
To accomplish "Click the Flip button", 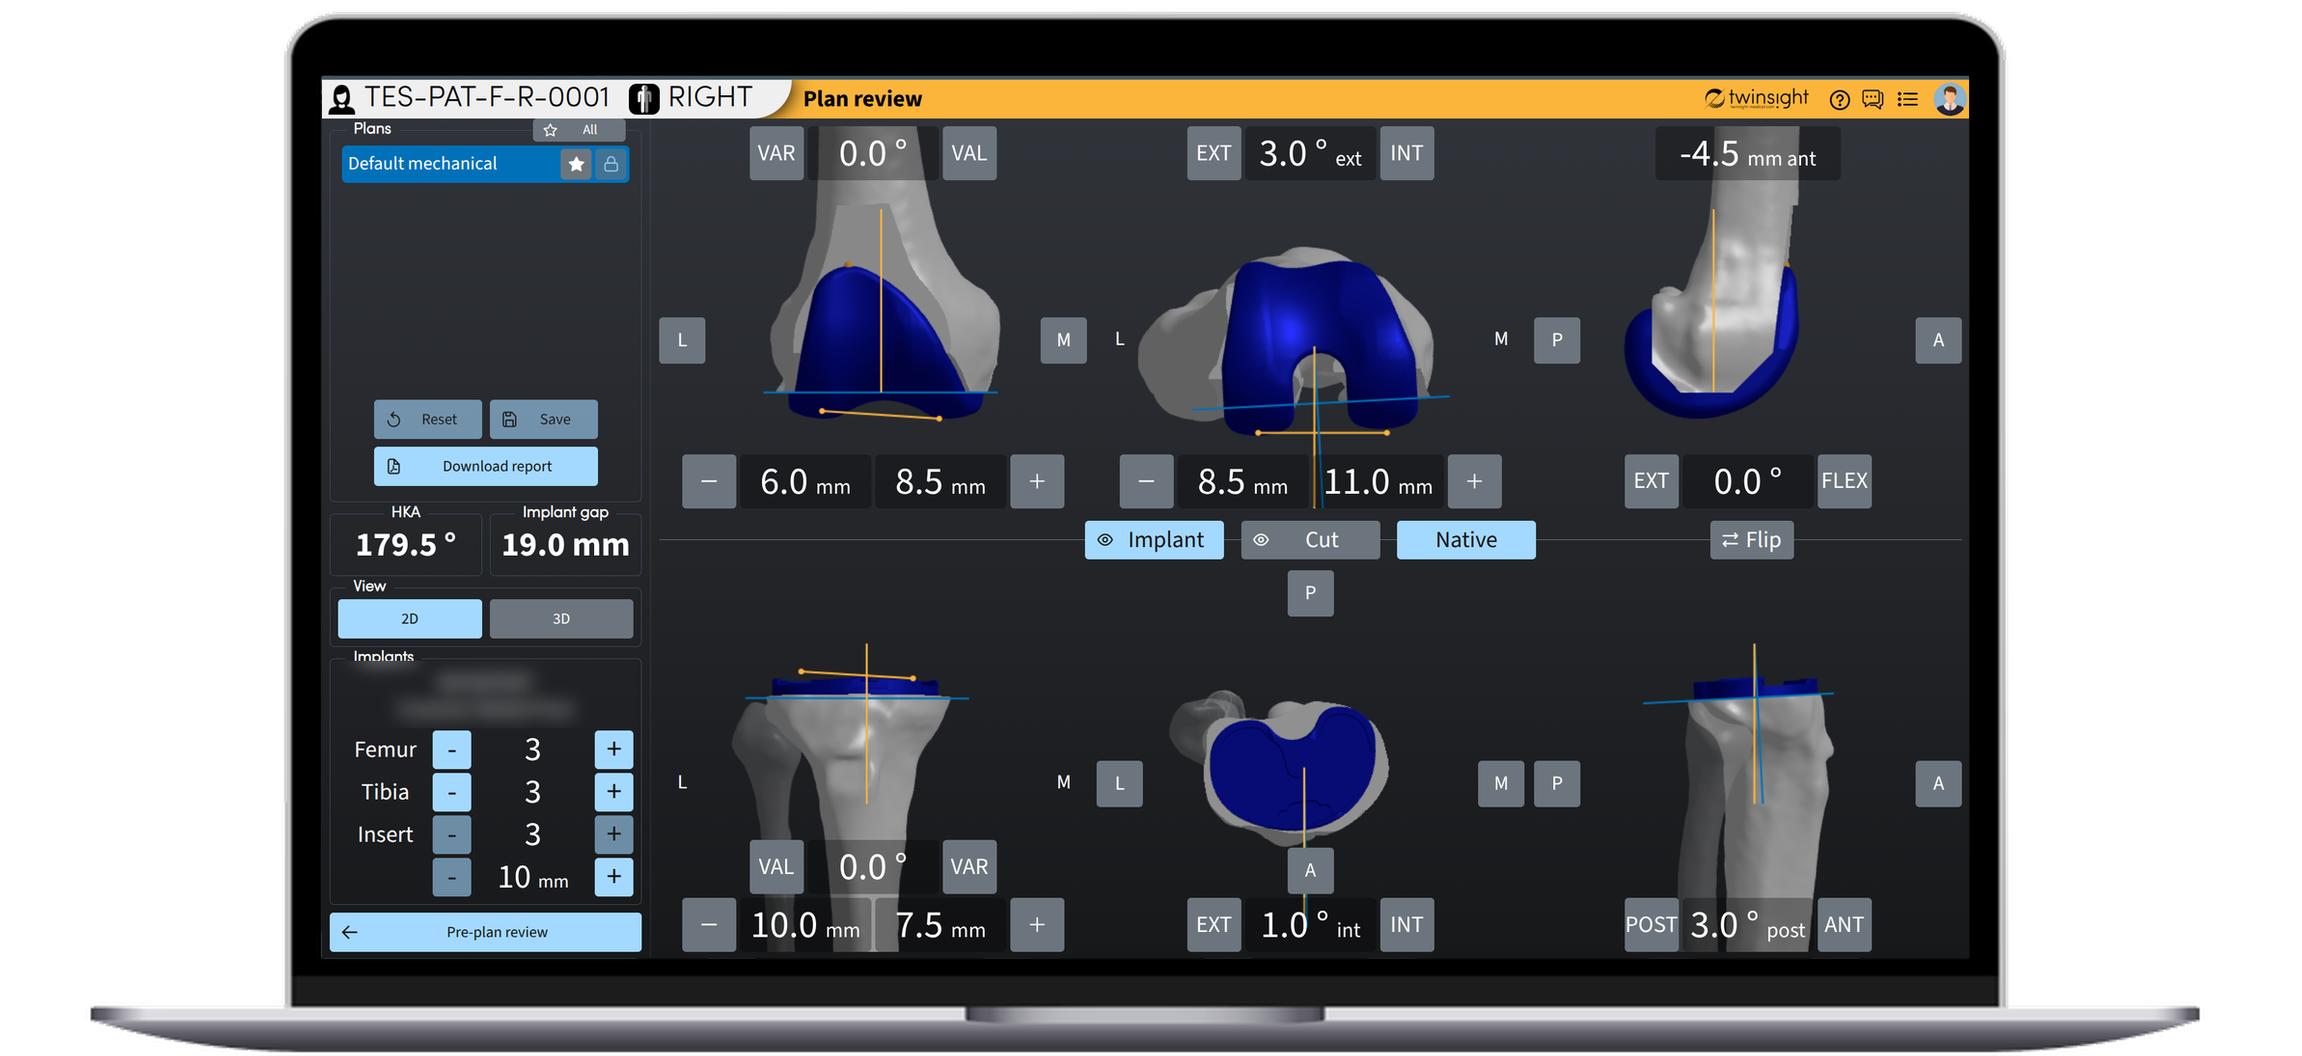I will [1751, 540].
